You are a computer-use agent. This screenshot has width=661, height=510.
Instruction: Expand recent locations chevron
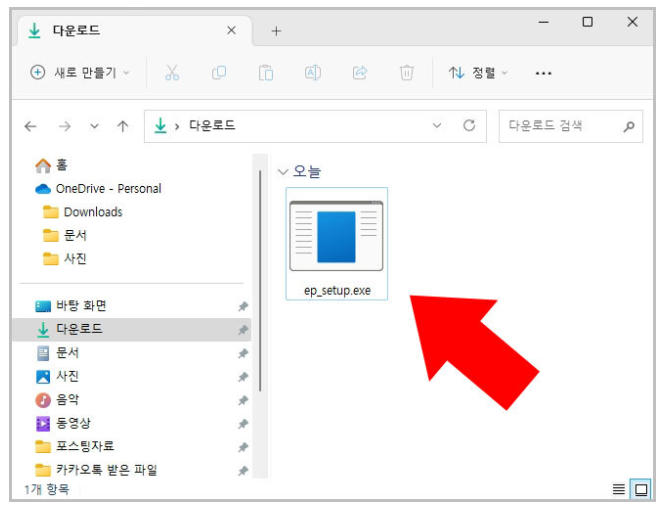94,126
